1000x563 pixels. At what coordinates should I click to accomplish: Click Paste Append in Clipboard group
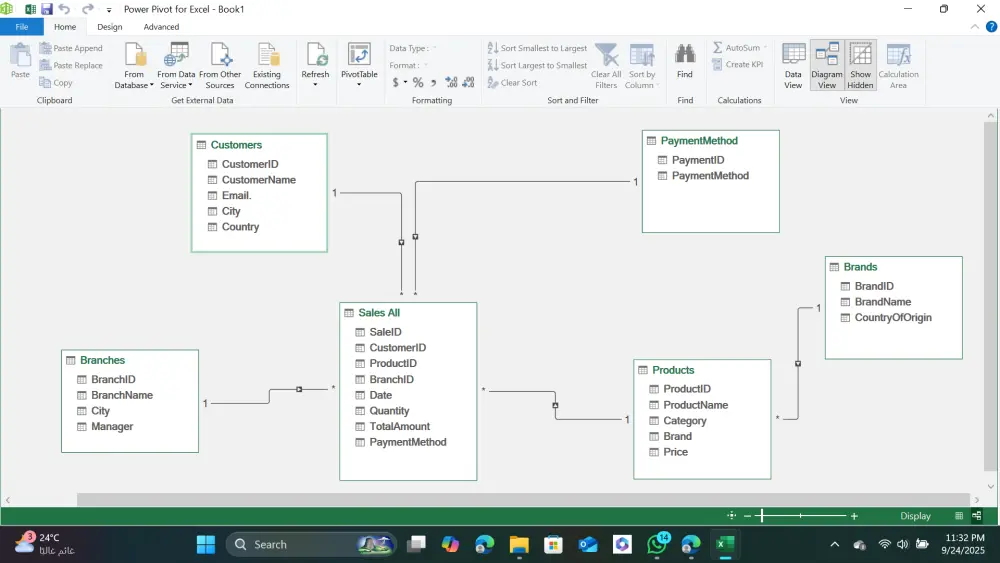[x=71, y=48]
